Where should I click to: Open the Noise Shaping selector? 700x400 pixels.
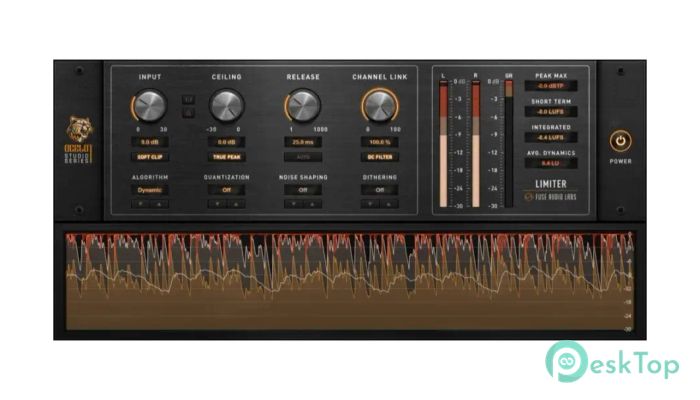pos(302,189)
